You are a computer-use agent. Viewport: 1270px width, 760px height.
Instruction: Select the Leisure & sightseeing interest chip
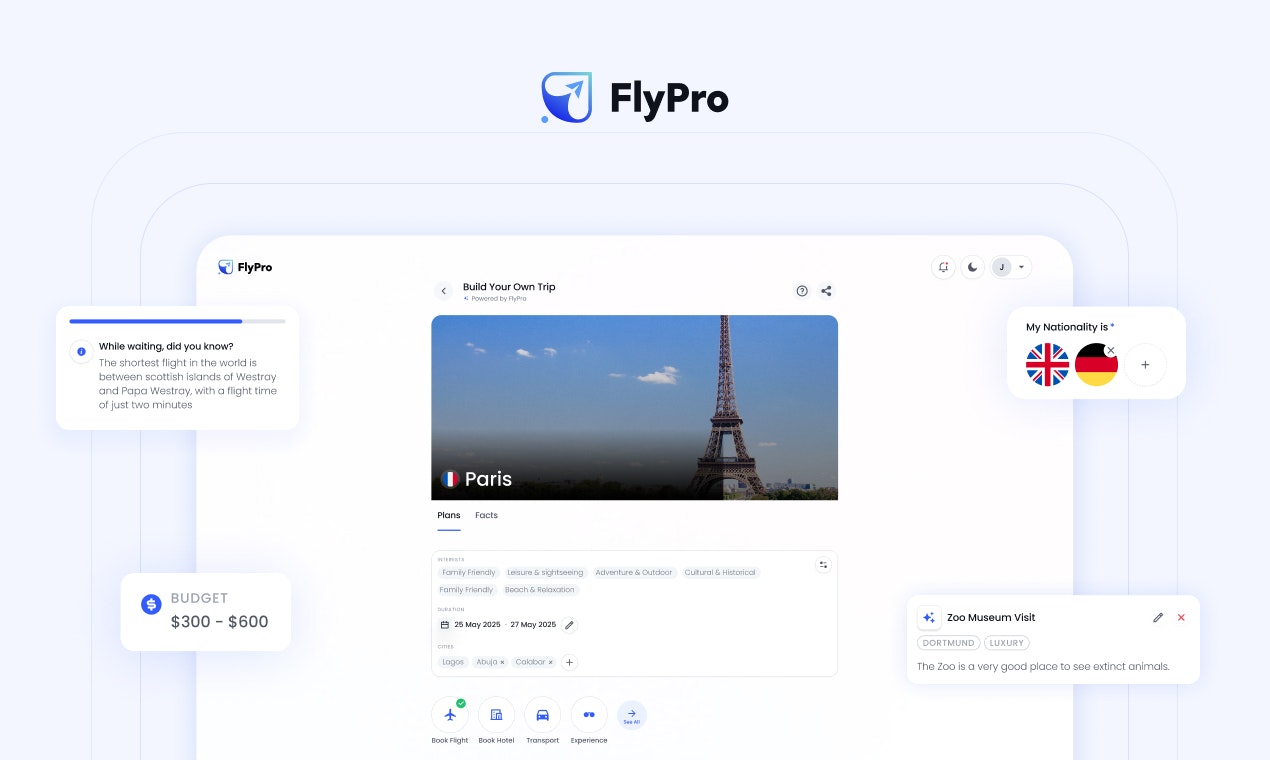pyautogui.click(x=545, y=573)
